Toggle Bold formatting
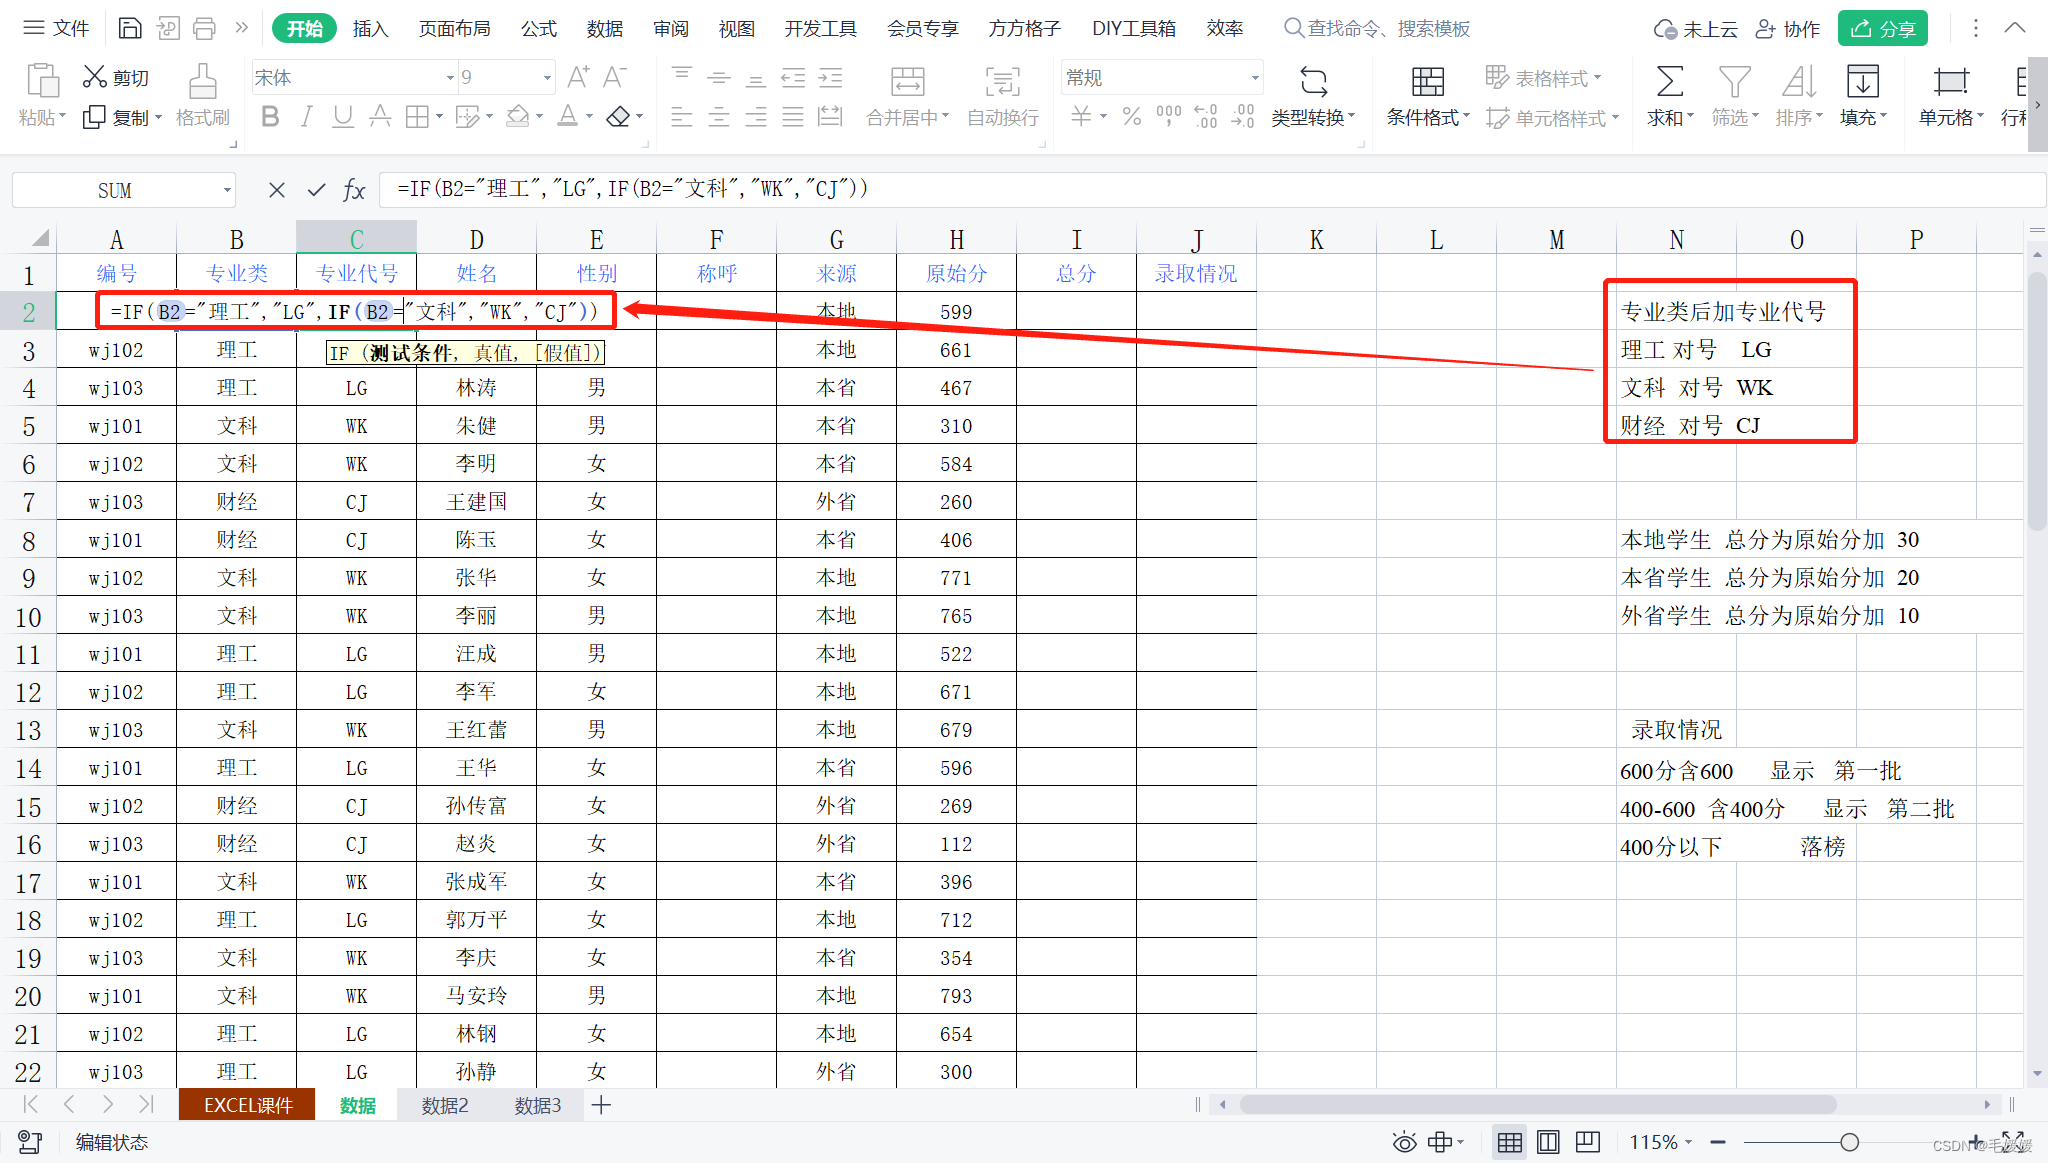This screenshot has width=2048, height=1163. [270, 117]
